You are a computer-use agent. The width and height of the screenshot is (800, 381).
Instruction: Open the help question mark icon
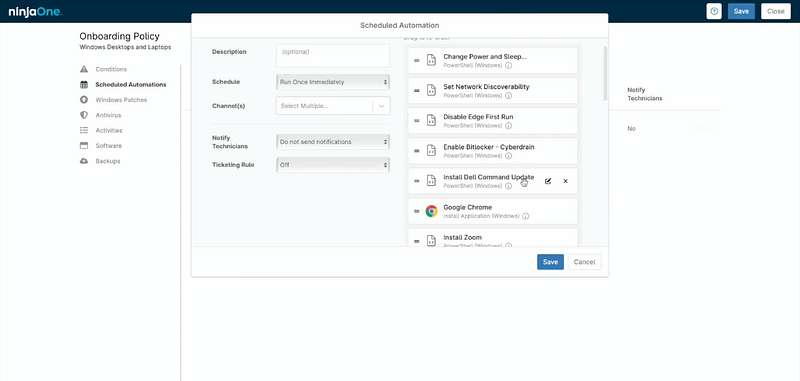tap(714, 11)
